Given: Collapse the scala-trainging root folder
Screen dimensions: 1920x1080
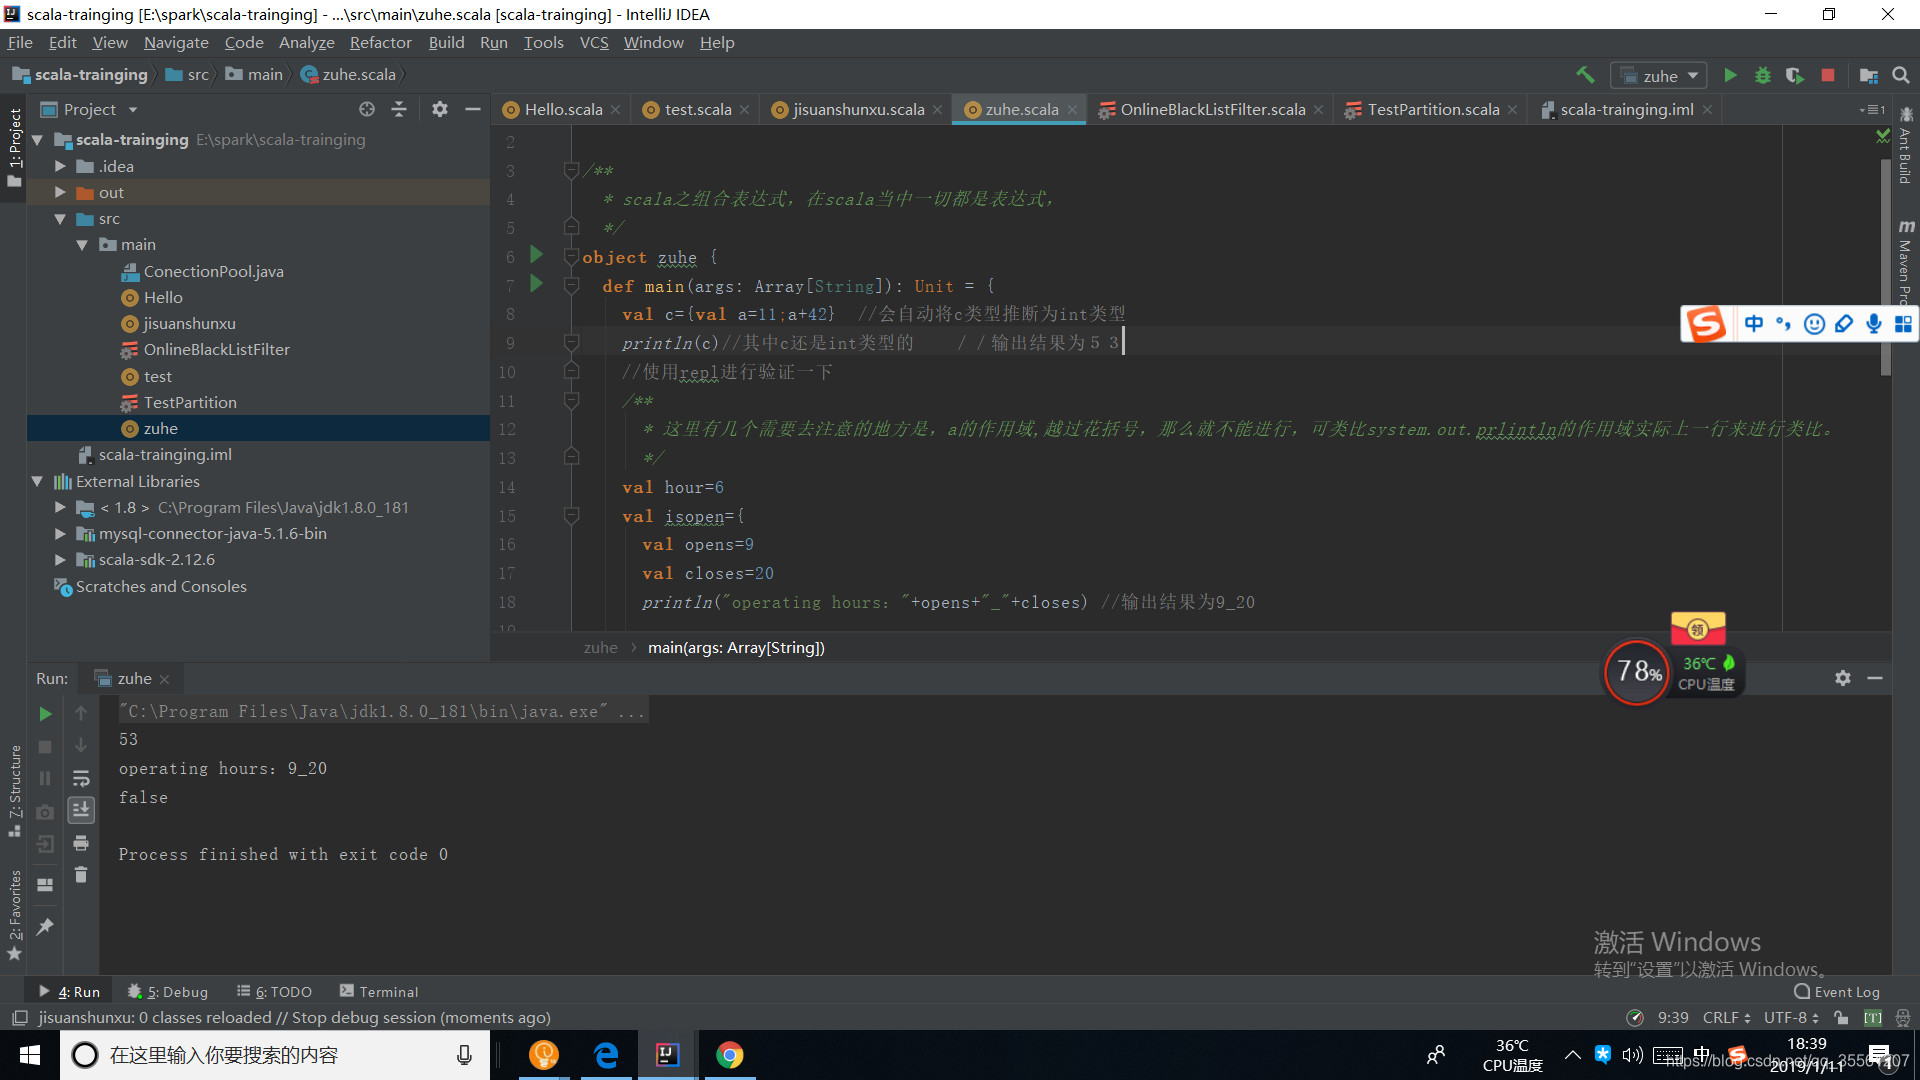Looking at the screenshot, I should point(38,140).
